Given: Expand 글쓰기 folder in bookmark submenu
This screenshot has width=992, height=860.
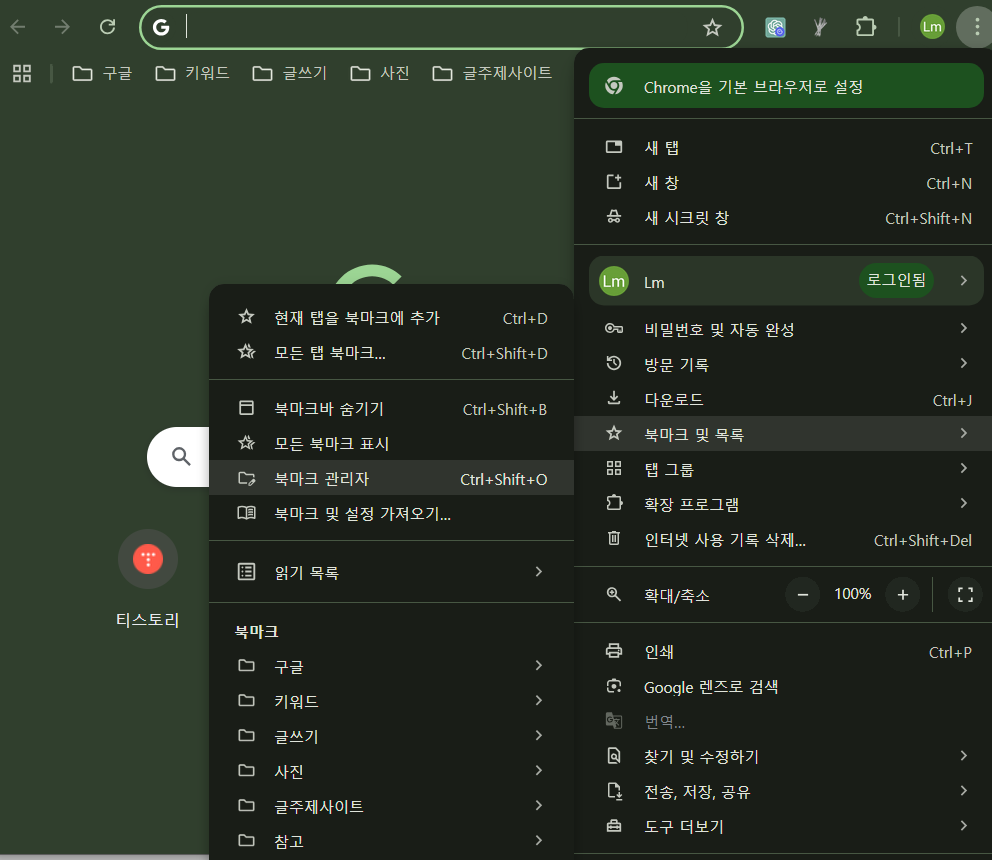Looking at the screenshot, I should (392, 736).
